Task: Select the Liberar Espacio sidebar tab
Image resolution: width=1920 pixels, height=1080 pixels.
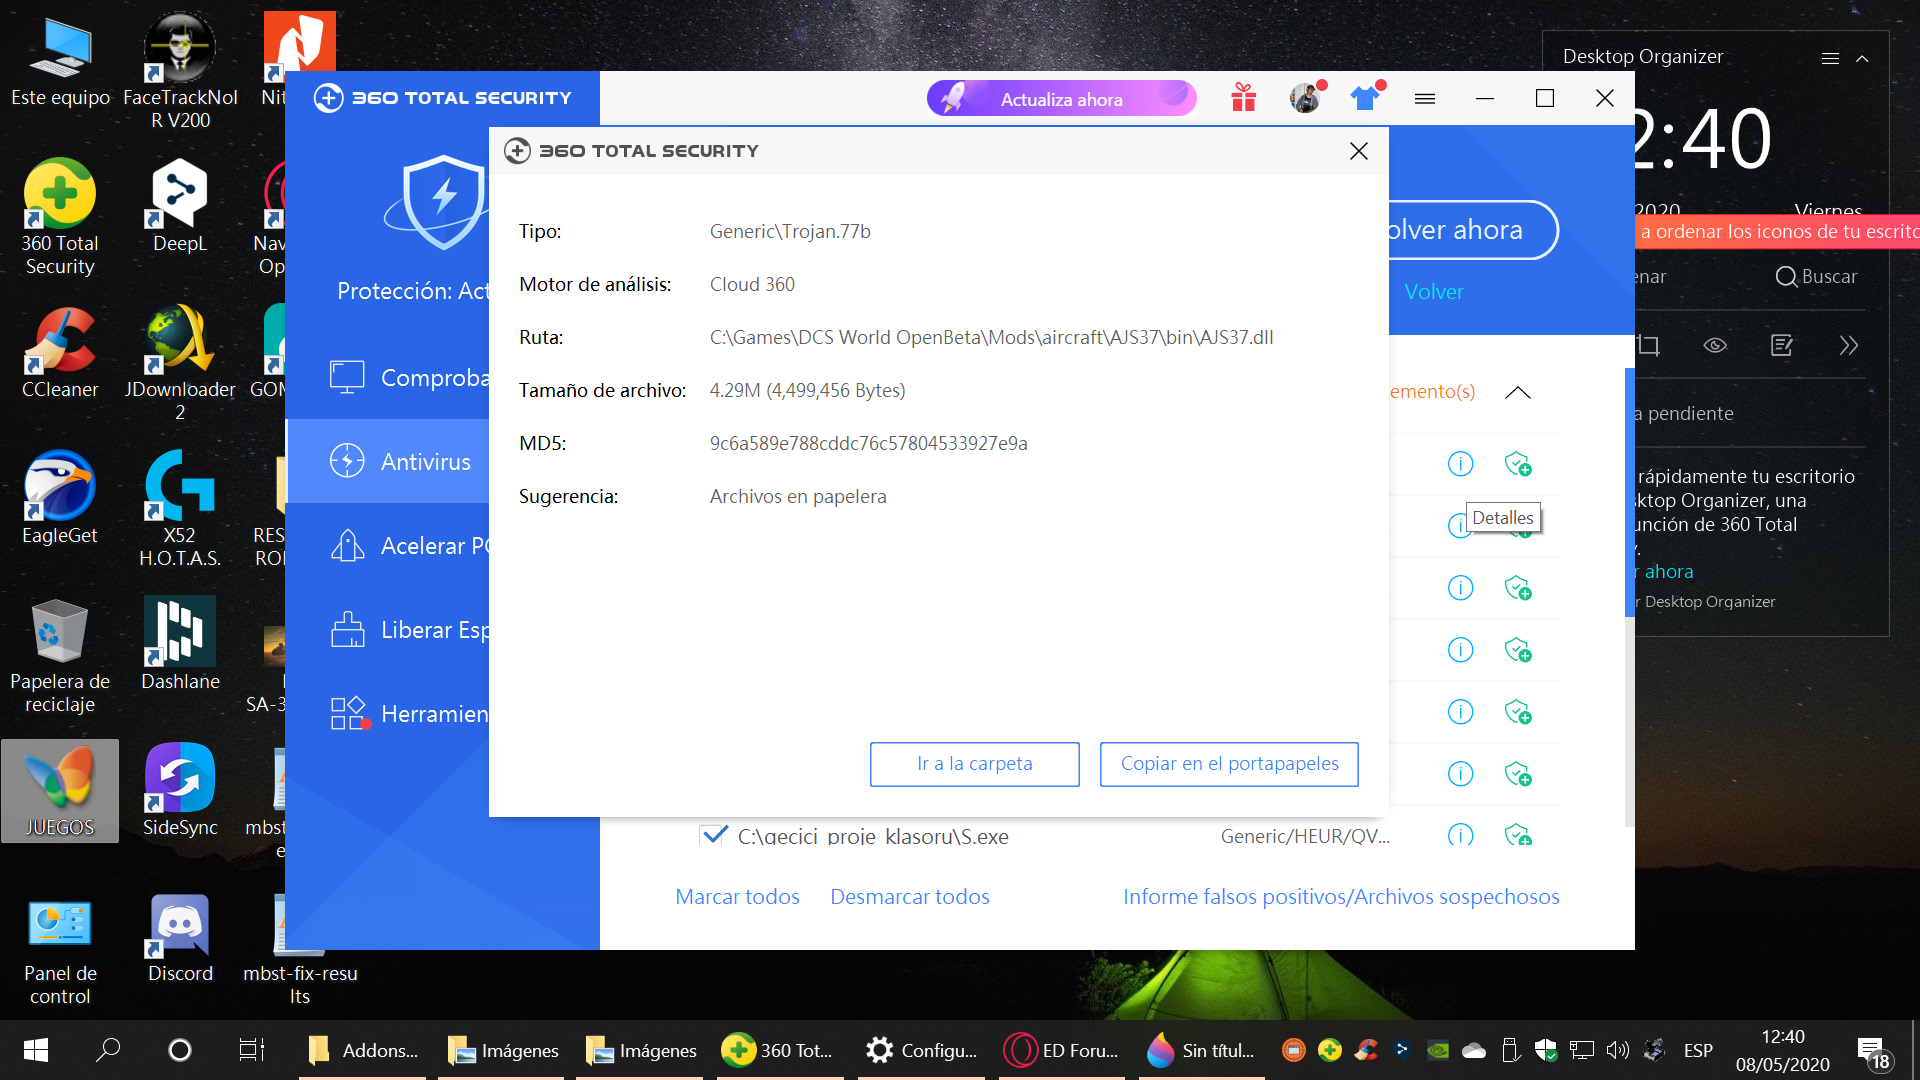Action: (388, 629)
